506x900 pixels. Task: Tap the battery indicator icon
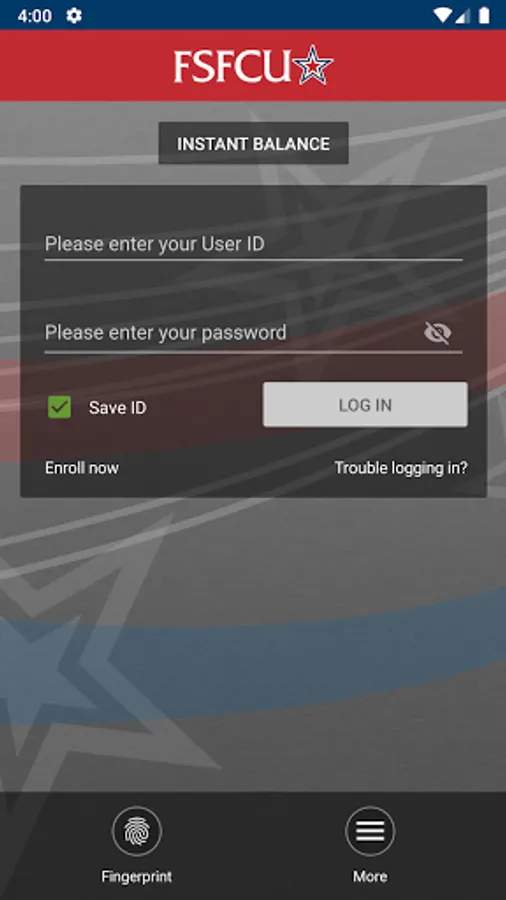coord(484,15)
